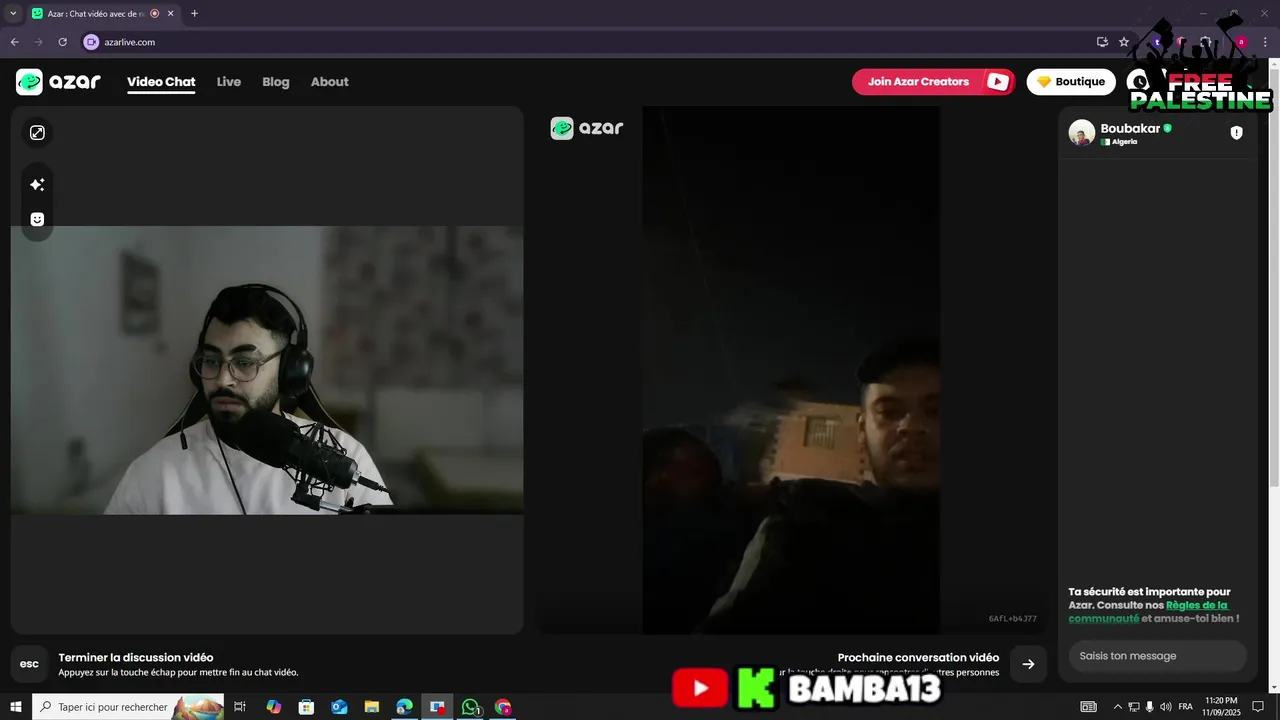
Task: Click the Boubakar username
Action: (x=1130, y=129)
